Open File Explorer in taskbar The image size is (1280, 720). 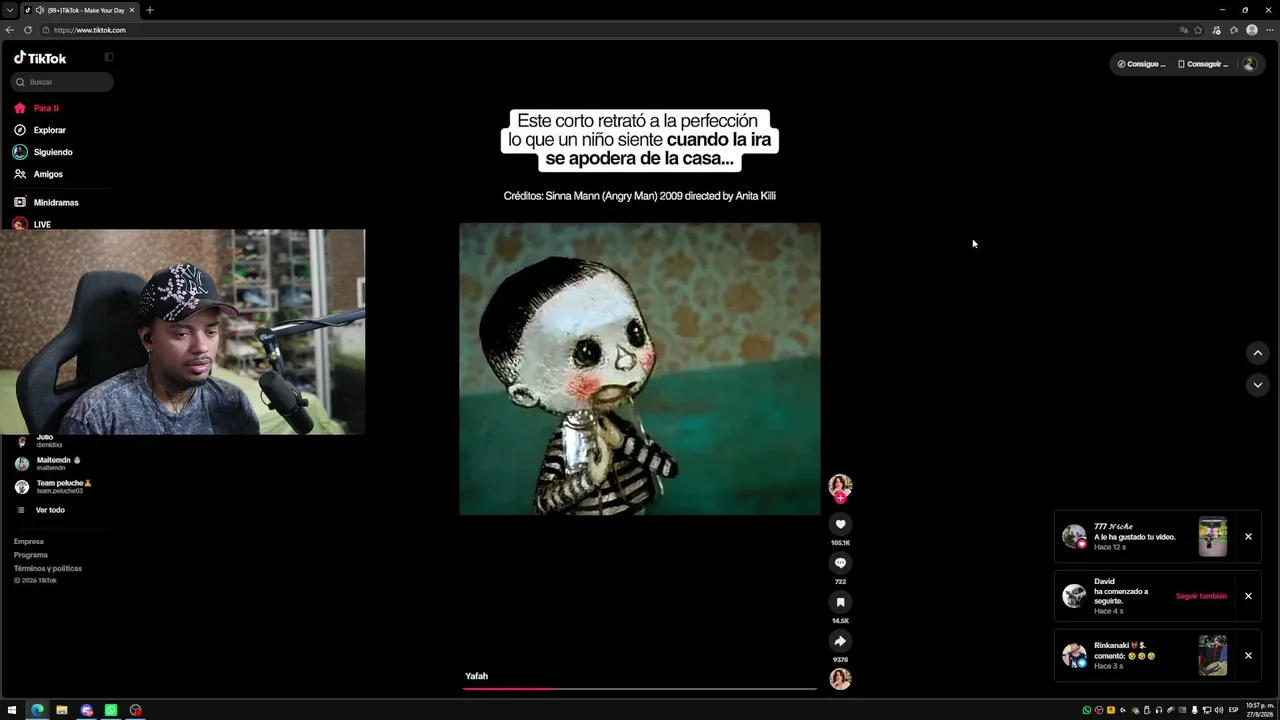[62, 710]
